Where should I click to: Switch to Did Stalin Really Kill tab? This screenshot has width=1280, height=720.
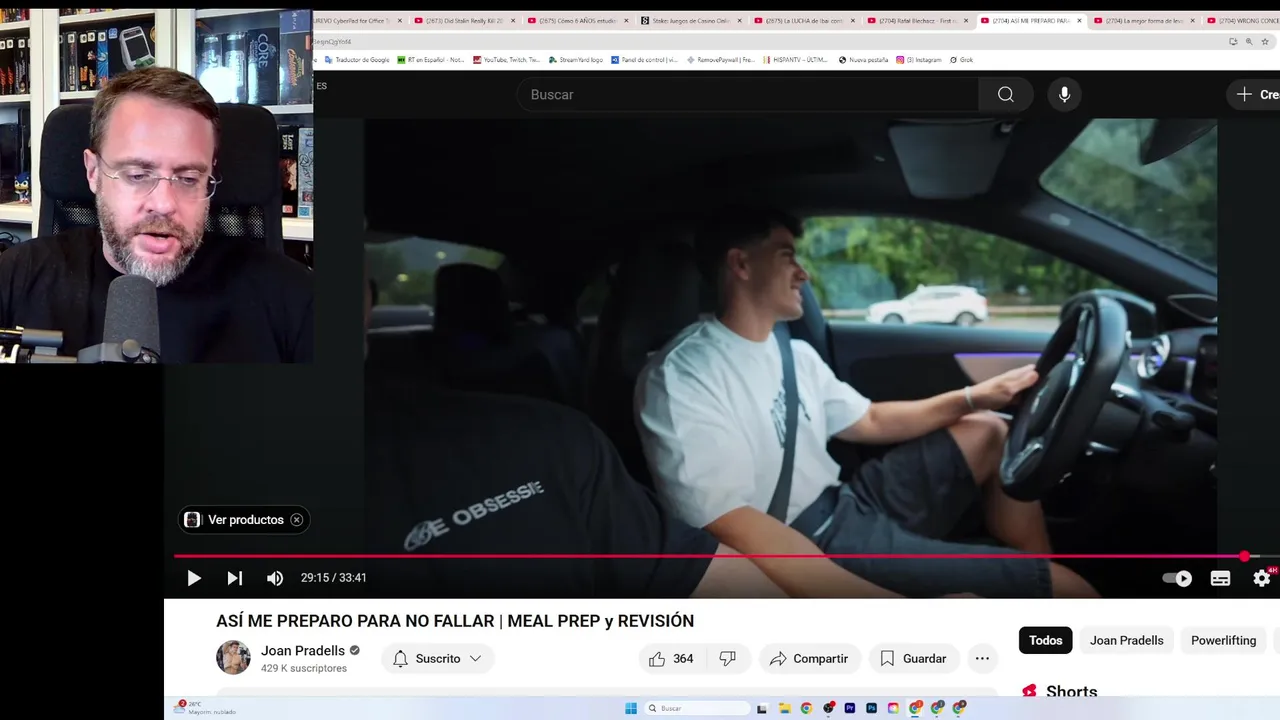463,21
